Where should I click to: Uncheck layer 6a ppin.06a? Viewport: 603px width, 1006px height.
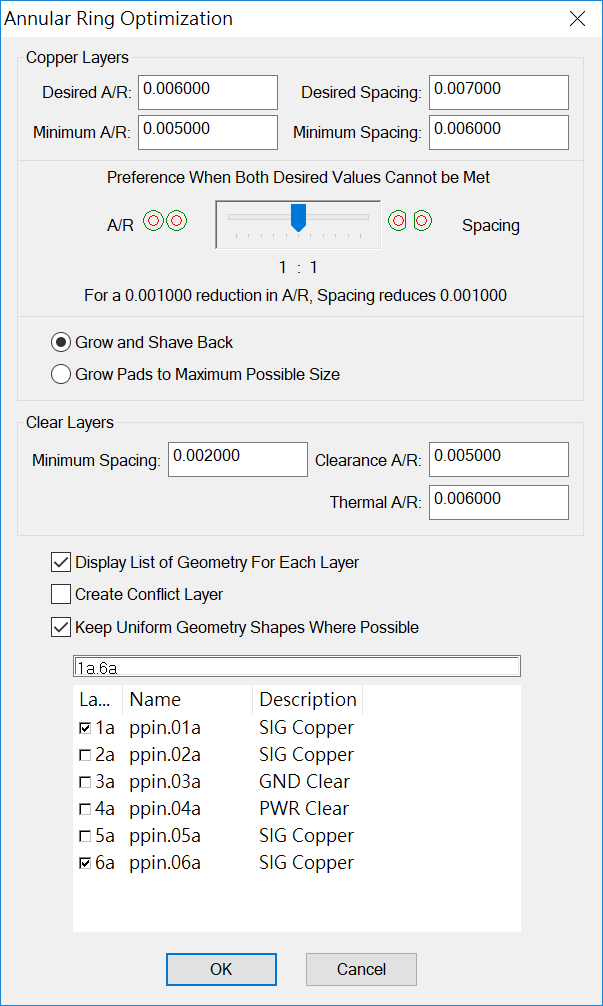click(x=85, y=863)
